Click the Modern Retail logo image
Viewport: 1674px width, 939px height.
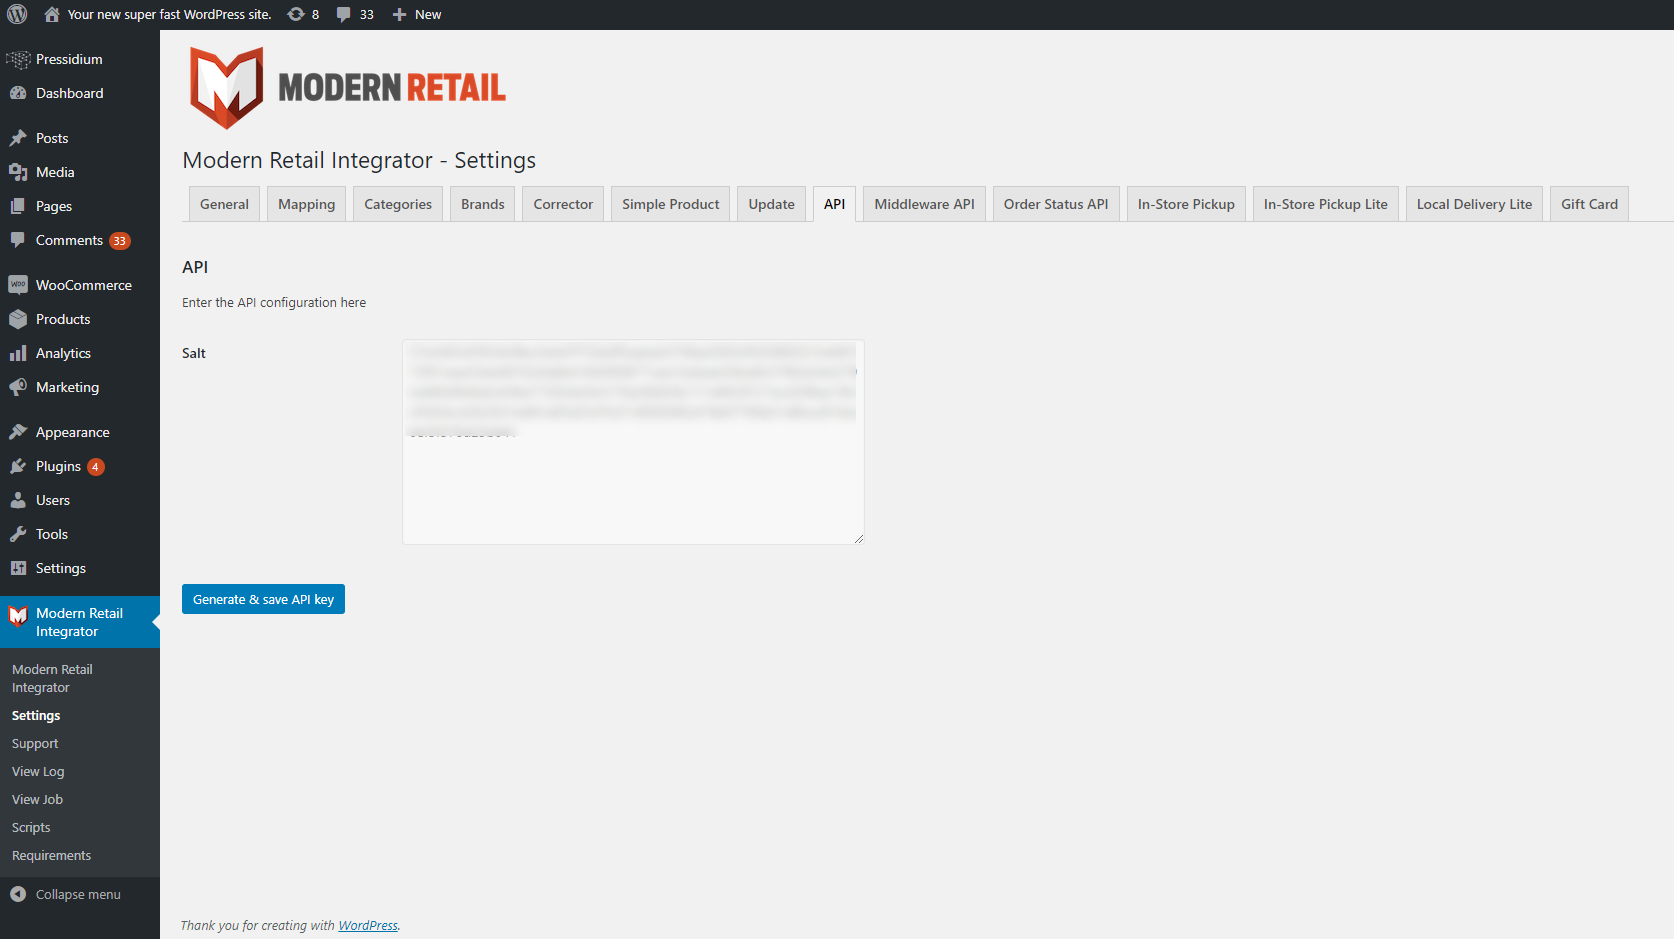pyautogui.click(x=347, y=88)
